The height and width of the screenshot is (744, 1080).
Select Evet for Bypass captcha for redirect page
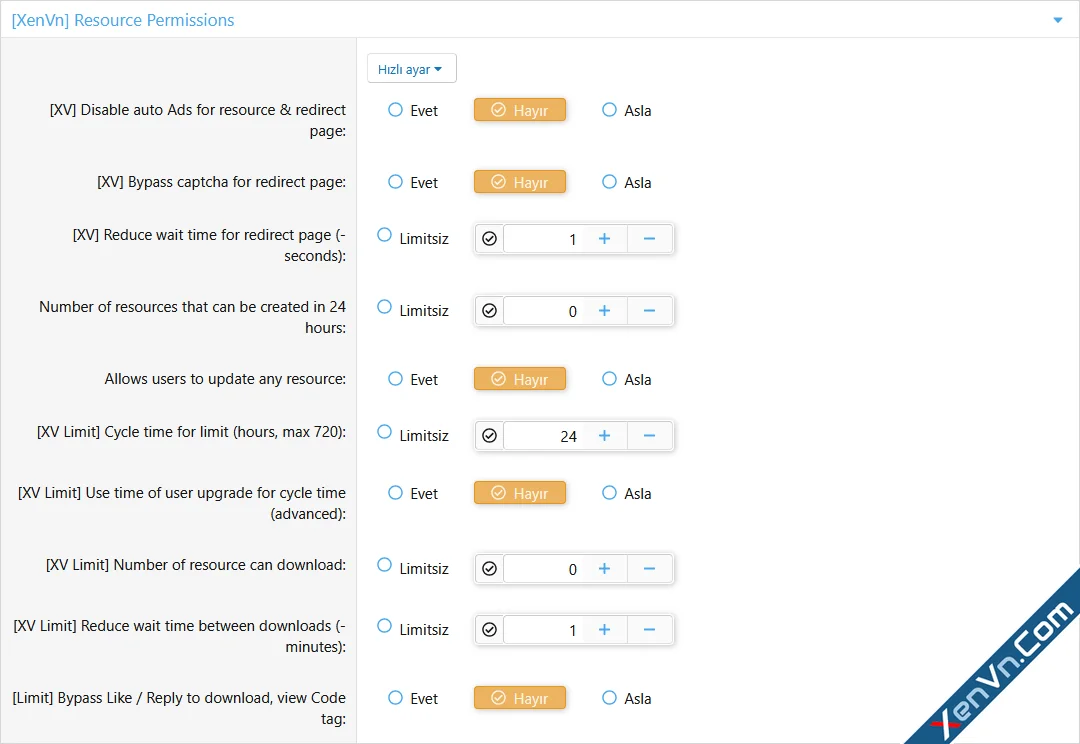tap(396, 182)
